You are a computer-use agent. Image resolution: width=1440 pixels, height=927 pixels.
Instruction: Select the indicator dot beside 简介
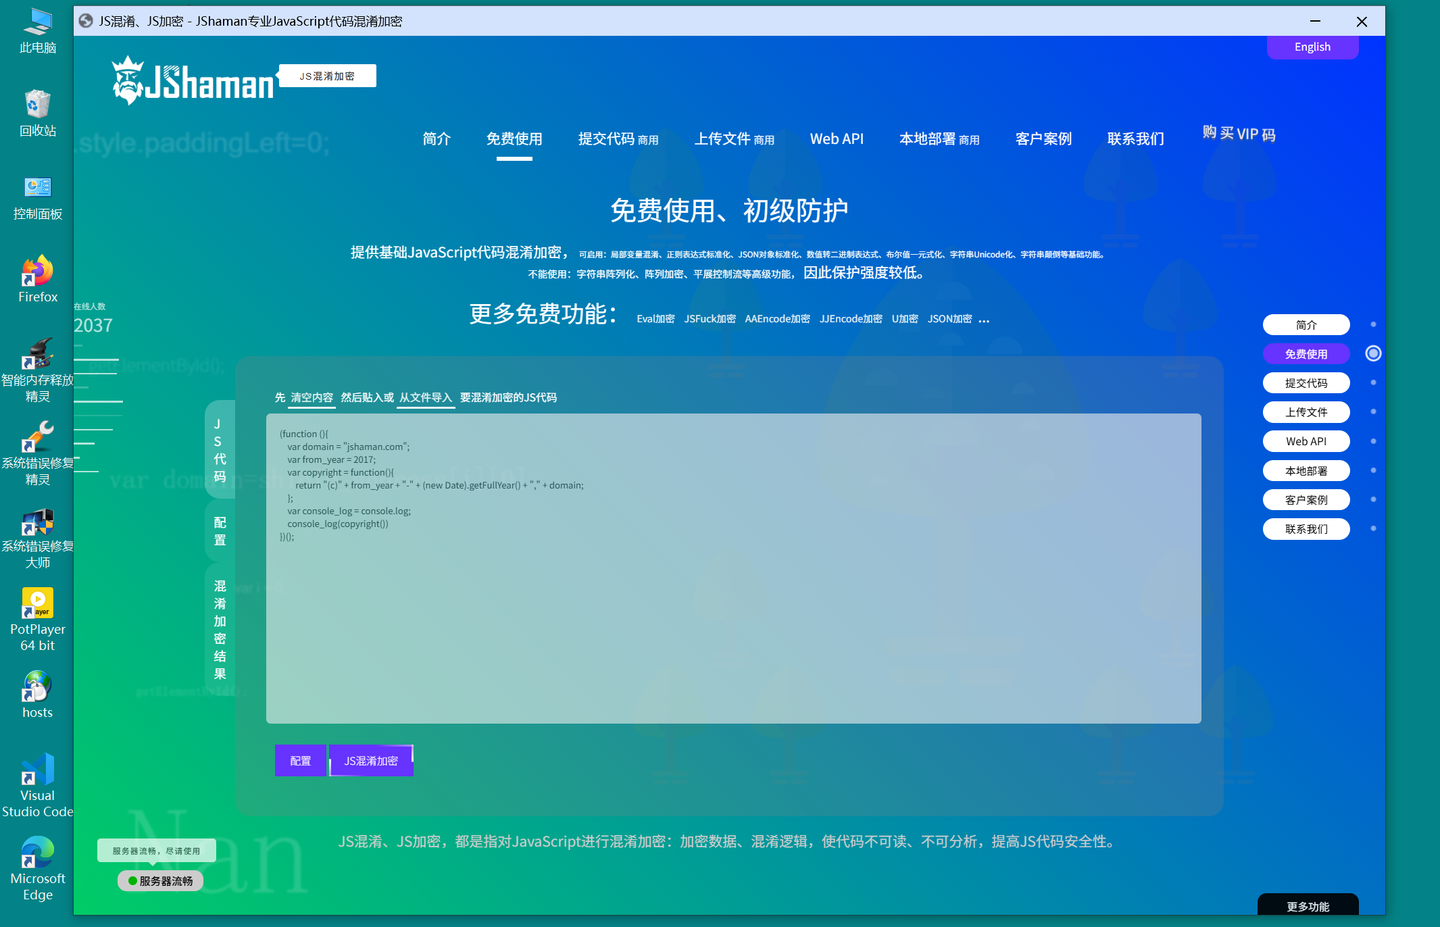(1373, 324)
